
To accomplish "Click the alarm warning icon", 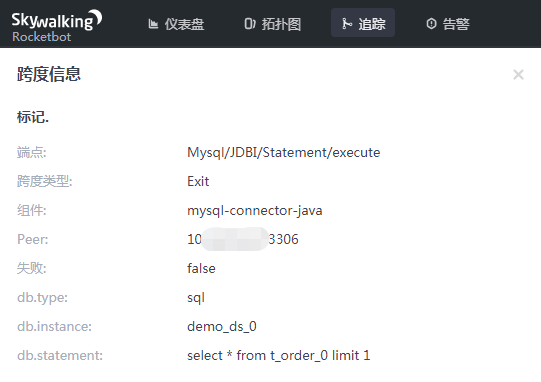I will click(x=431, y=24).
